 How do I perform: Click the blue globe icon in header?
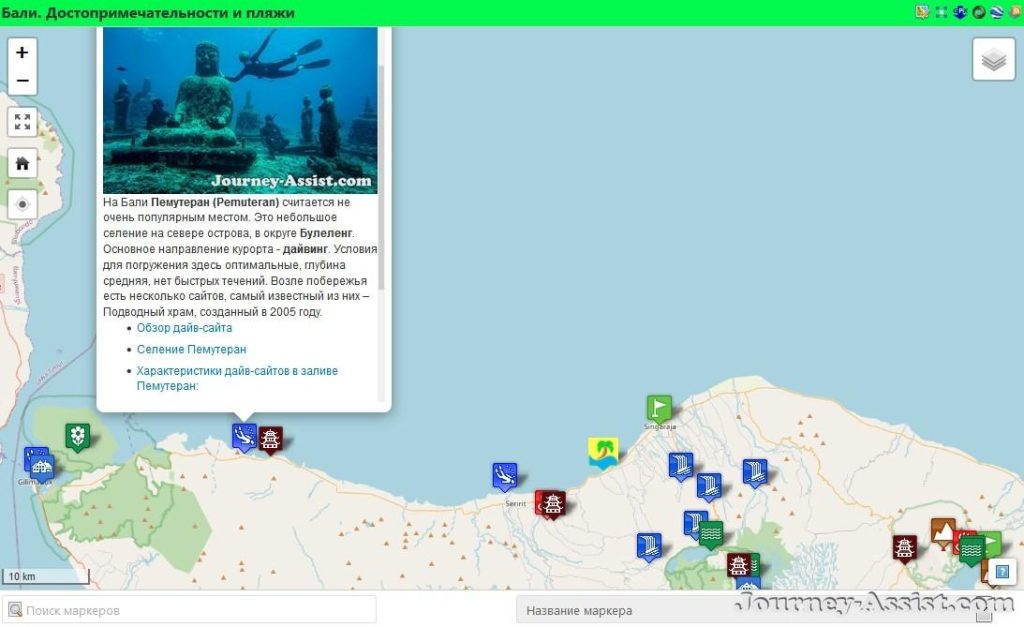tap(997, 12)
